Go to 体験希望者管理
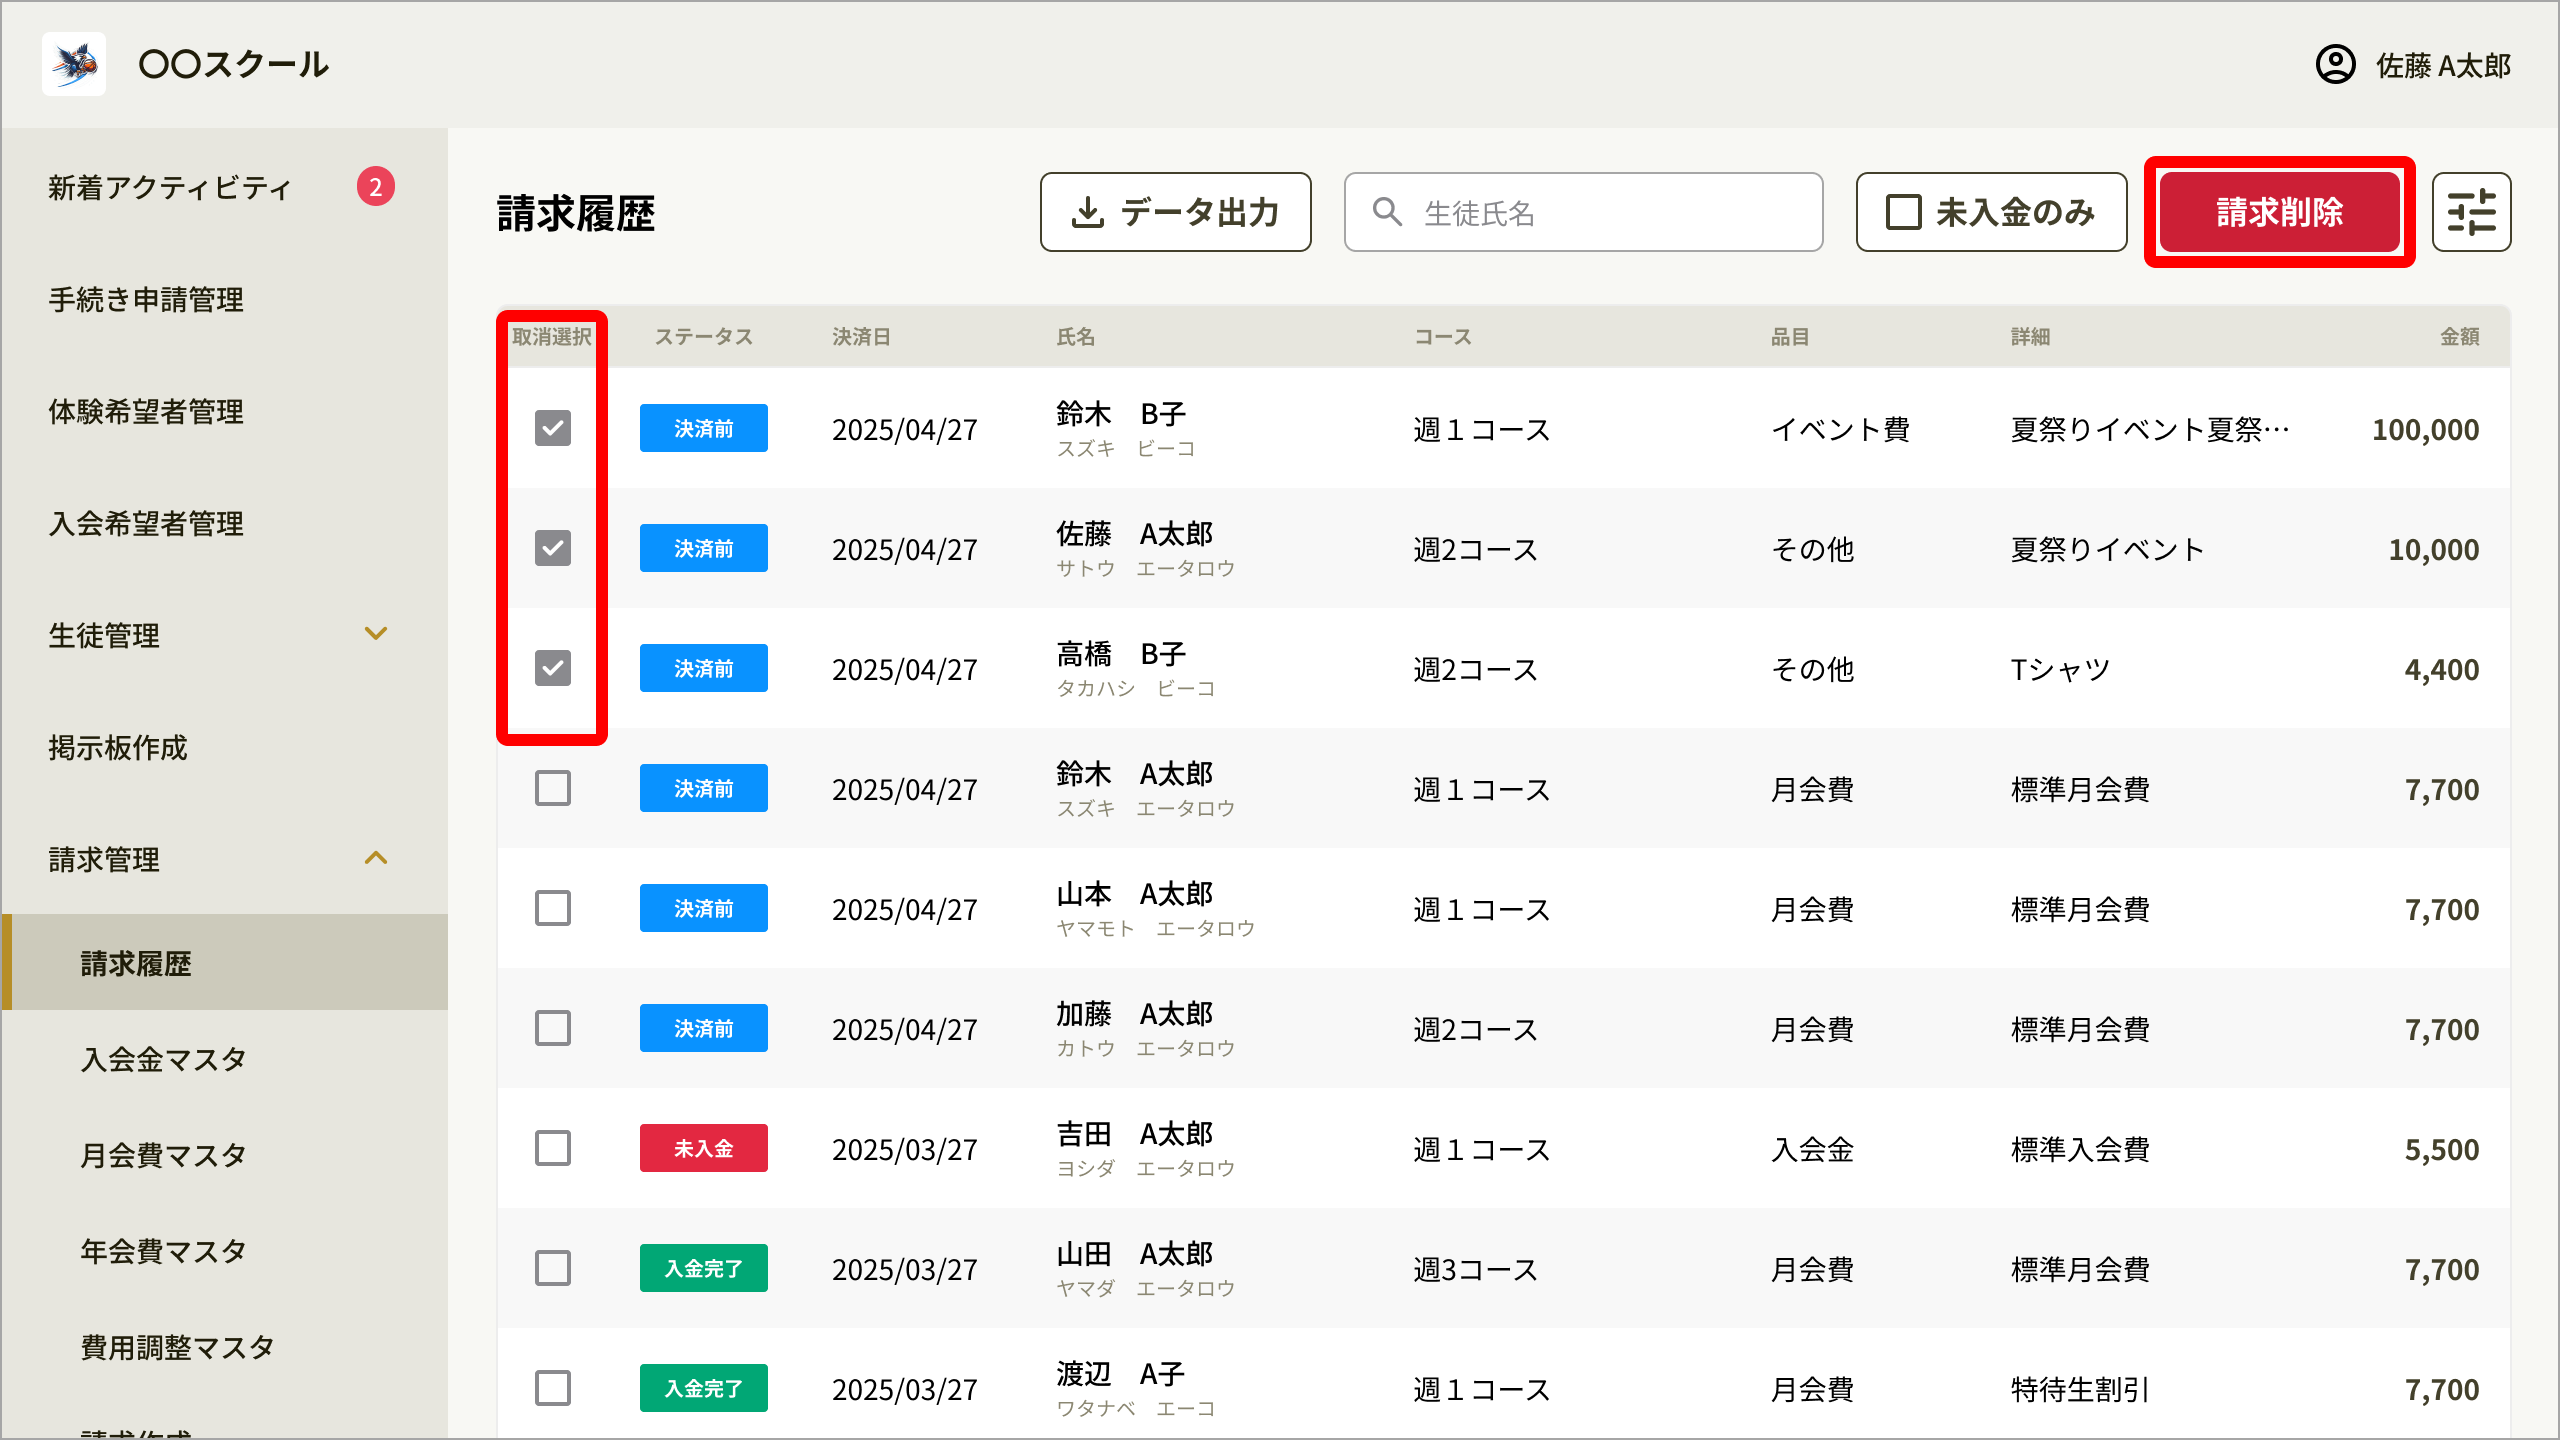This screenshot has width=2560, height=1440. click(146, 411)
